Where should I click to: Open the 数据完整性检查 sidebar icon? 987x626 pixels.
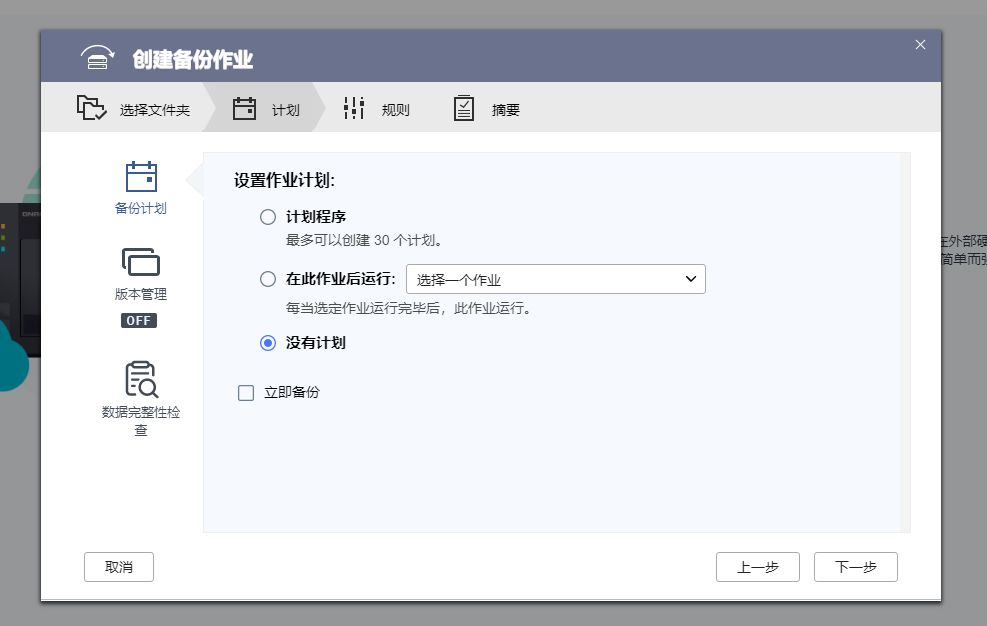pyautogui.click(x=140, y=378)
